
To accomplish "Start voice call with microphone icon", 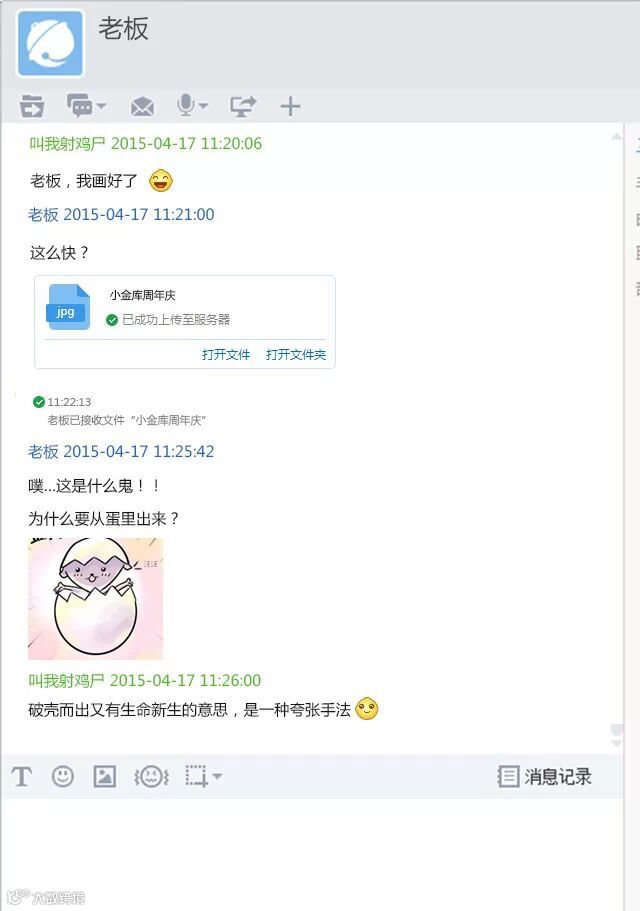I will pyautogui.click(x=186, y=105).
